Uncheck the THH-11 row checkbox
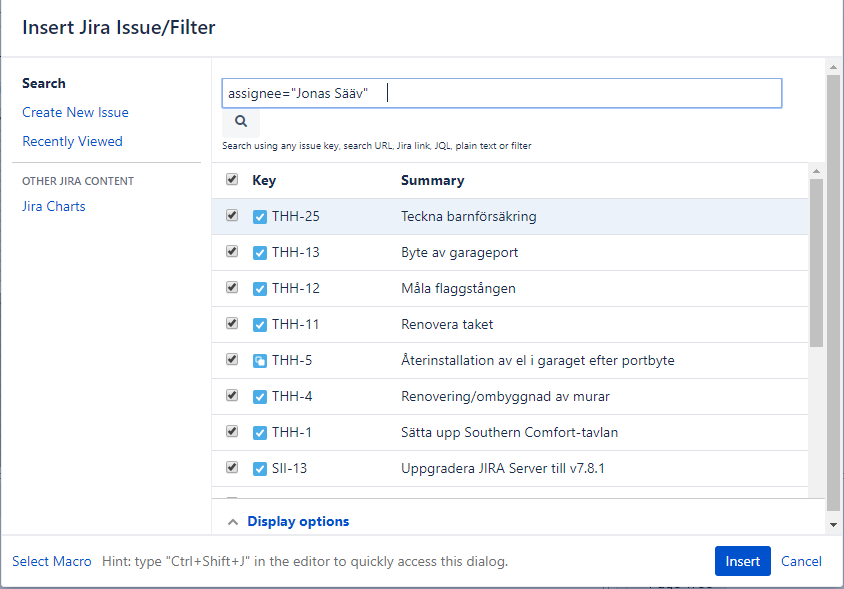 click(232, 323)
